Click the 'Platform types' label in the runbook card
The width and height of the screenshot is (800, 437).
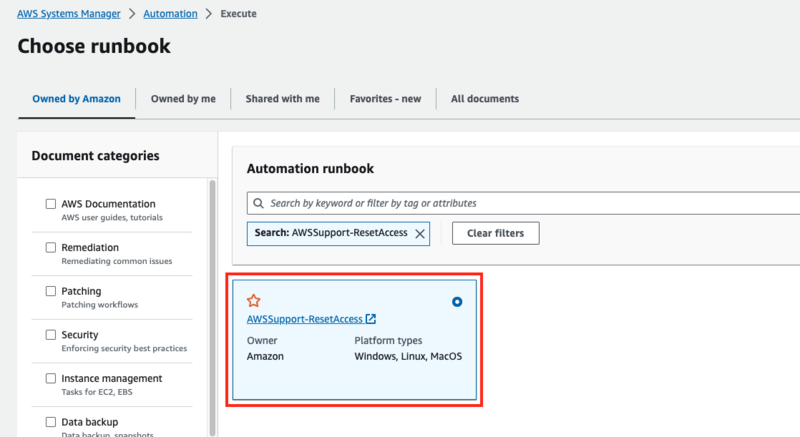pyautogui.click(x=388, y=340)
